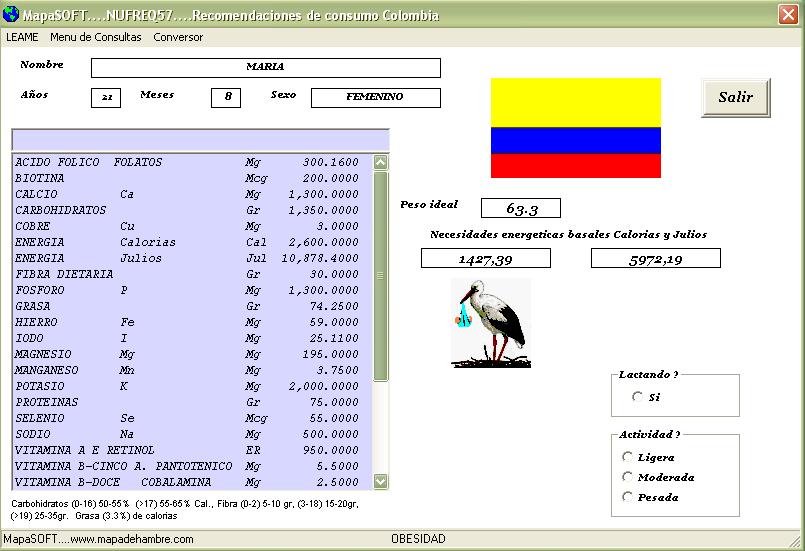Screen dimensions: 805x551
Task: Open the LEAME menu
Action: click(22, 37)
